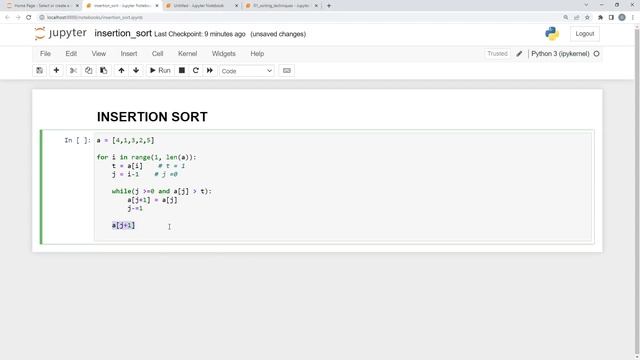This screenshot has height=360, width=640.
Task: Go back in browser history
Action: coord(7,18)
